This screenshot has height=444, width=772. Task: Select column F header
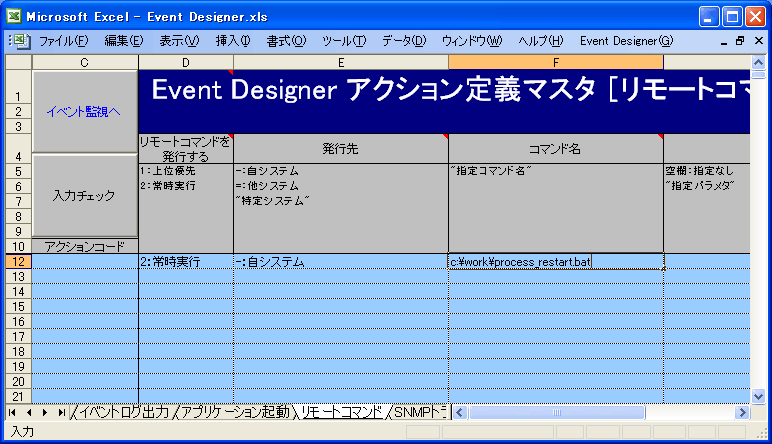[x=556, y=63]
